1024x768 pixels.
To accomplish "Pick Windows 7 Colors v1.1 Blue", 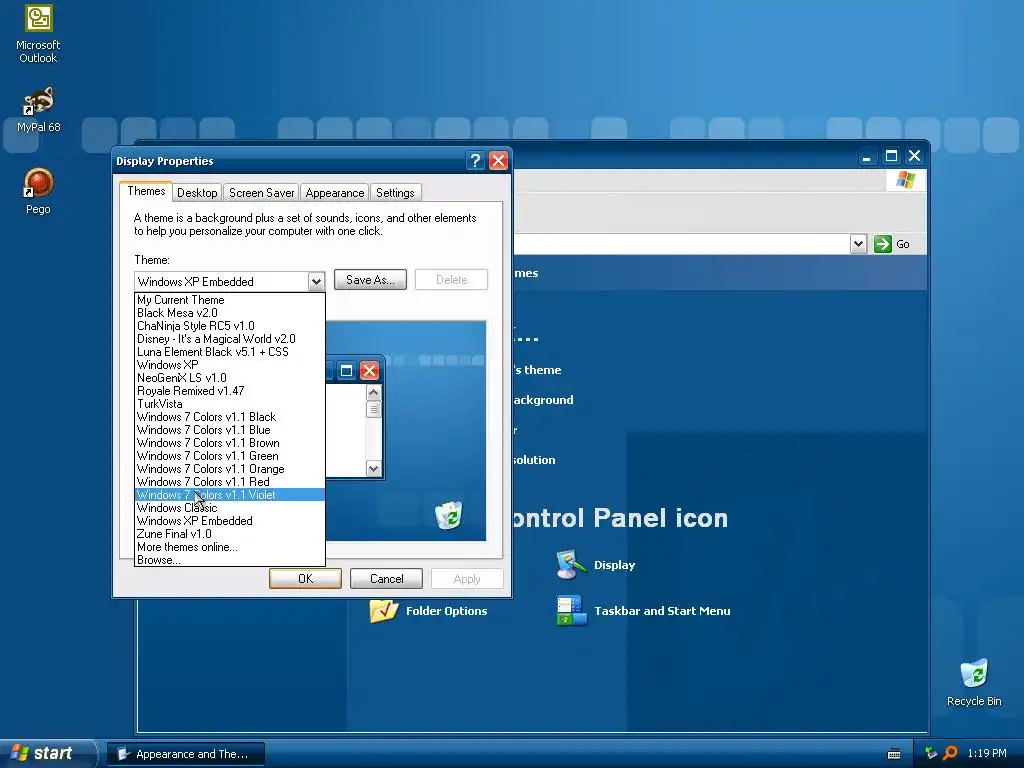I will [230, 430].
